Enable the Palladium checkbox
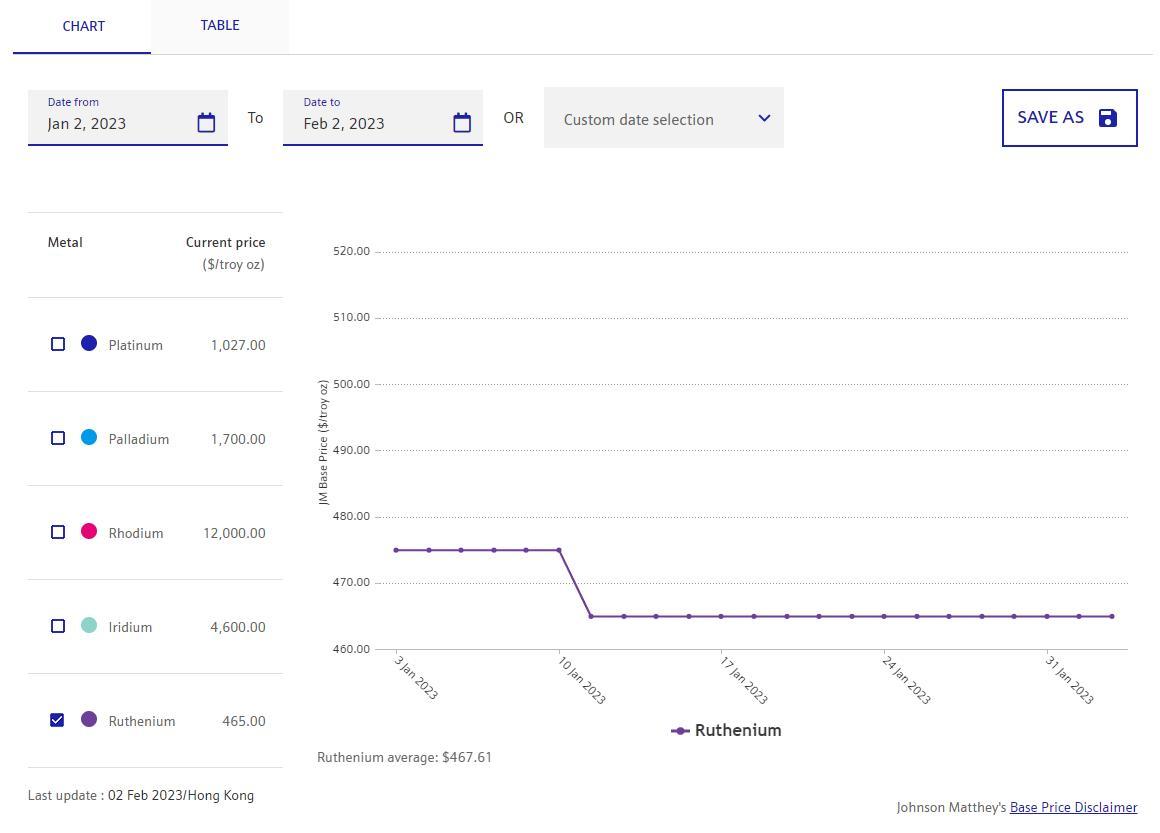Screen dimensions: 1160x833 58,438
